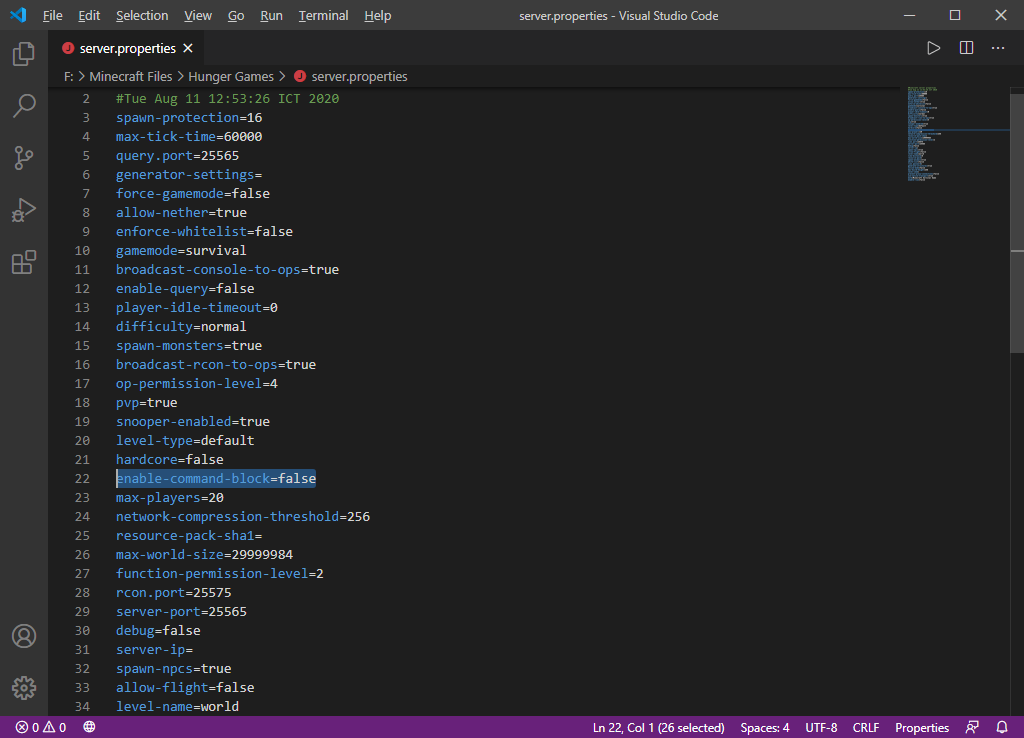Click the Run file play icon
Screen dimensions: 1024x738
click(x=933, y=48)
